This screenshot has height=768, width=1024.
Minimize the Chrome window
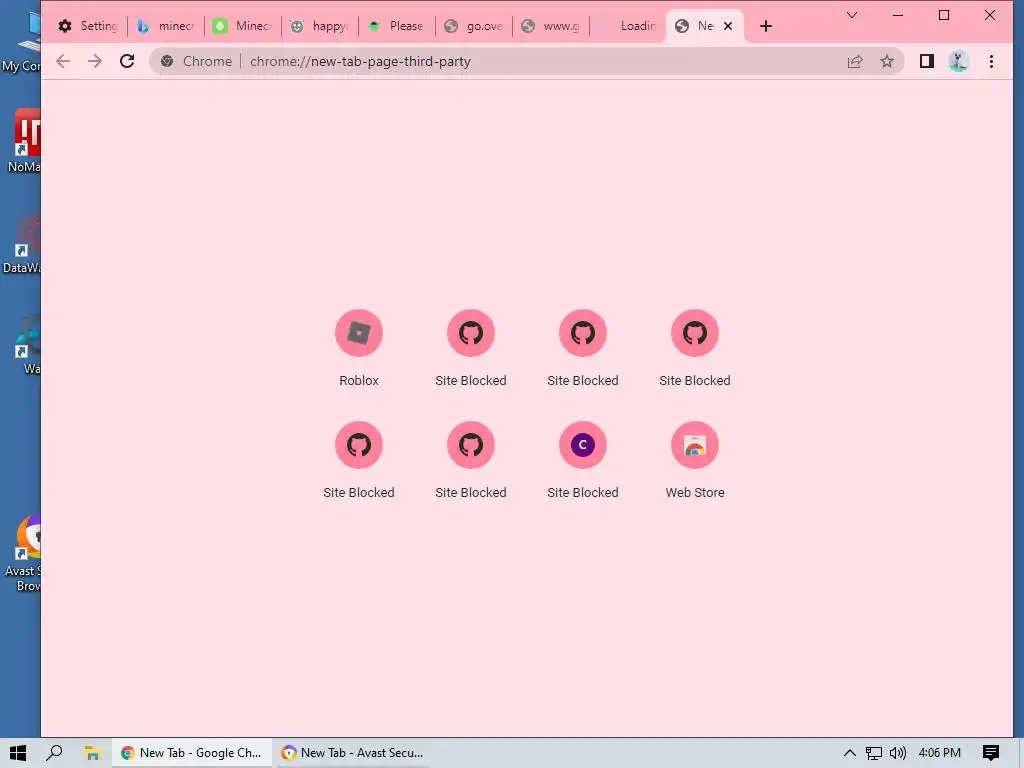(x=898, y=15)
